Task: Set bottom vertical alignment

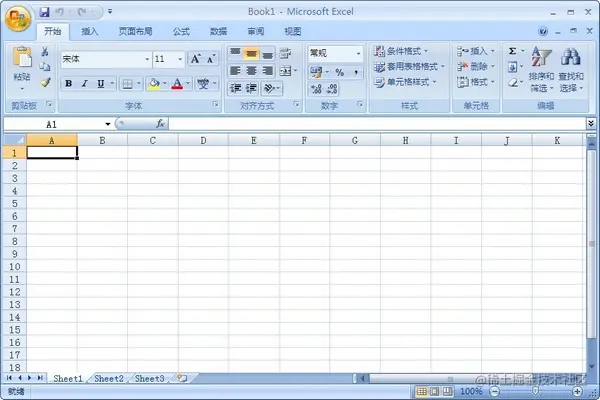Action: [267, 53]
